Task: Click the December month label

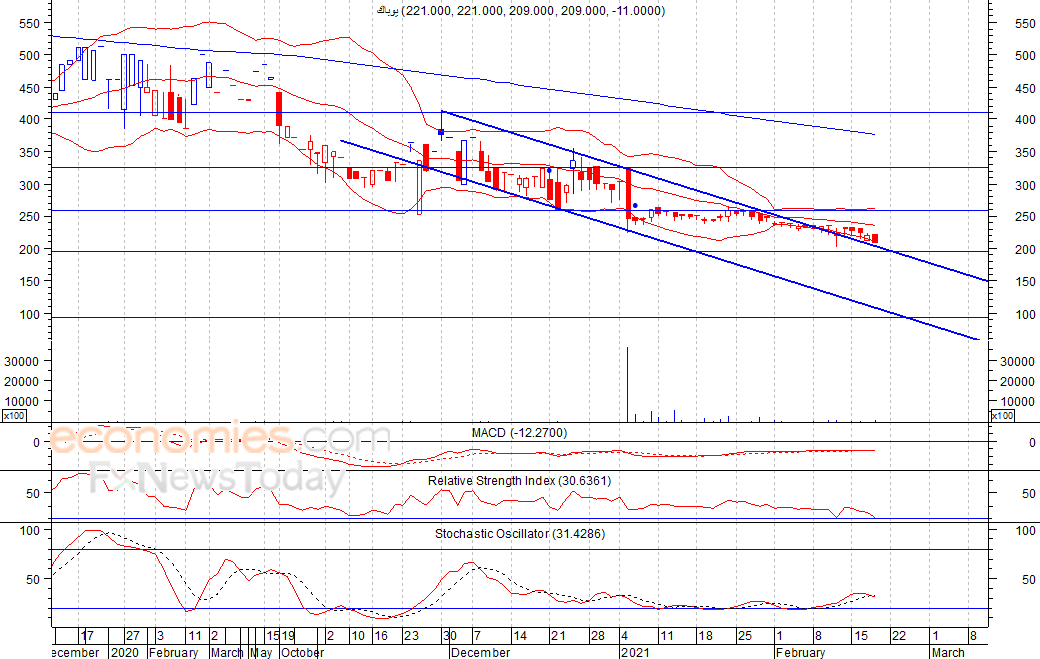Action: pyautogui.click(x=480, y=652)
